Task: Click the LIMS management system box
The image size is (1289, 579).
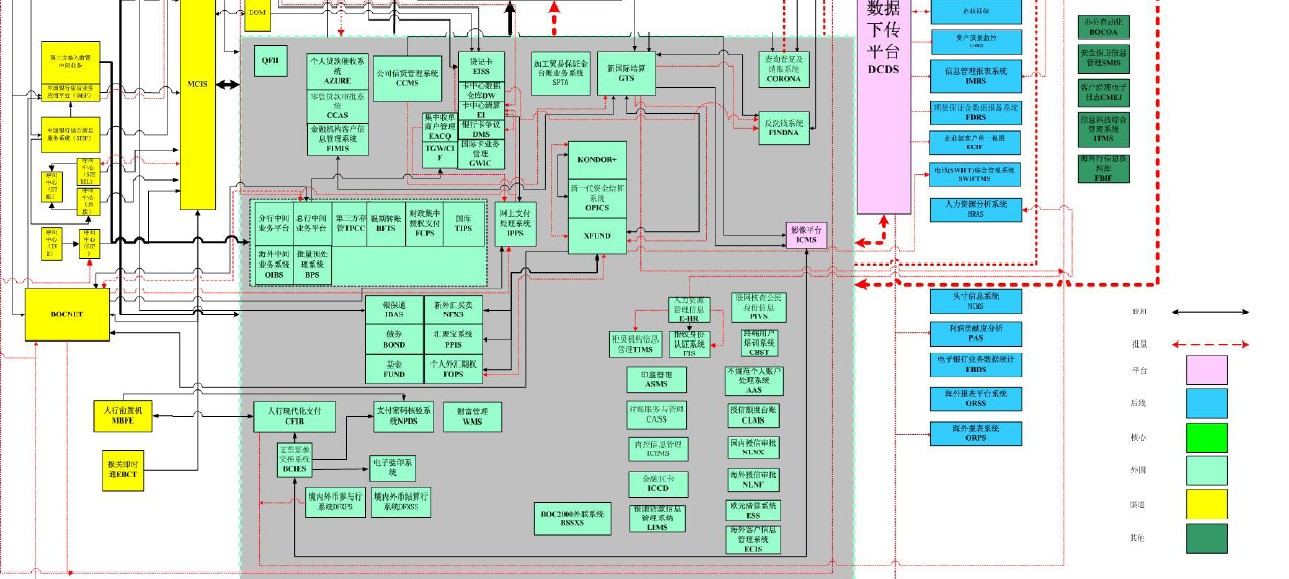Action: (x=657, y=519)
